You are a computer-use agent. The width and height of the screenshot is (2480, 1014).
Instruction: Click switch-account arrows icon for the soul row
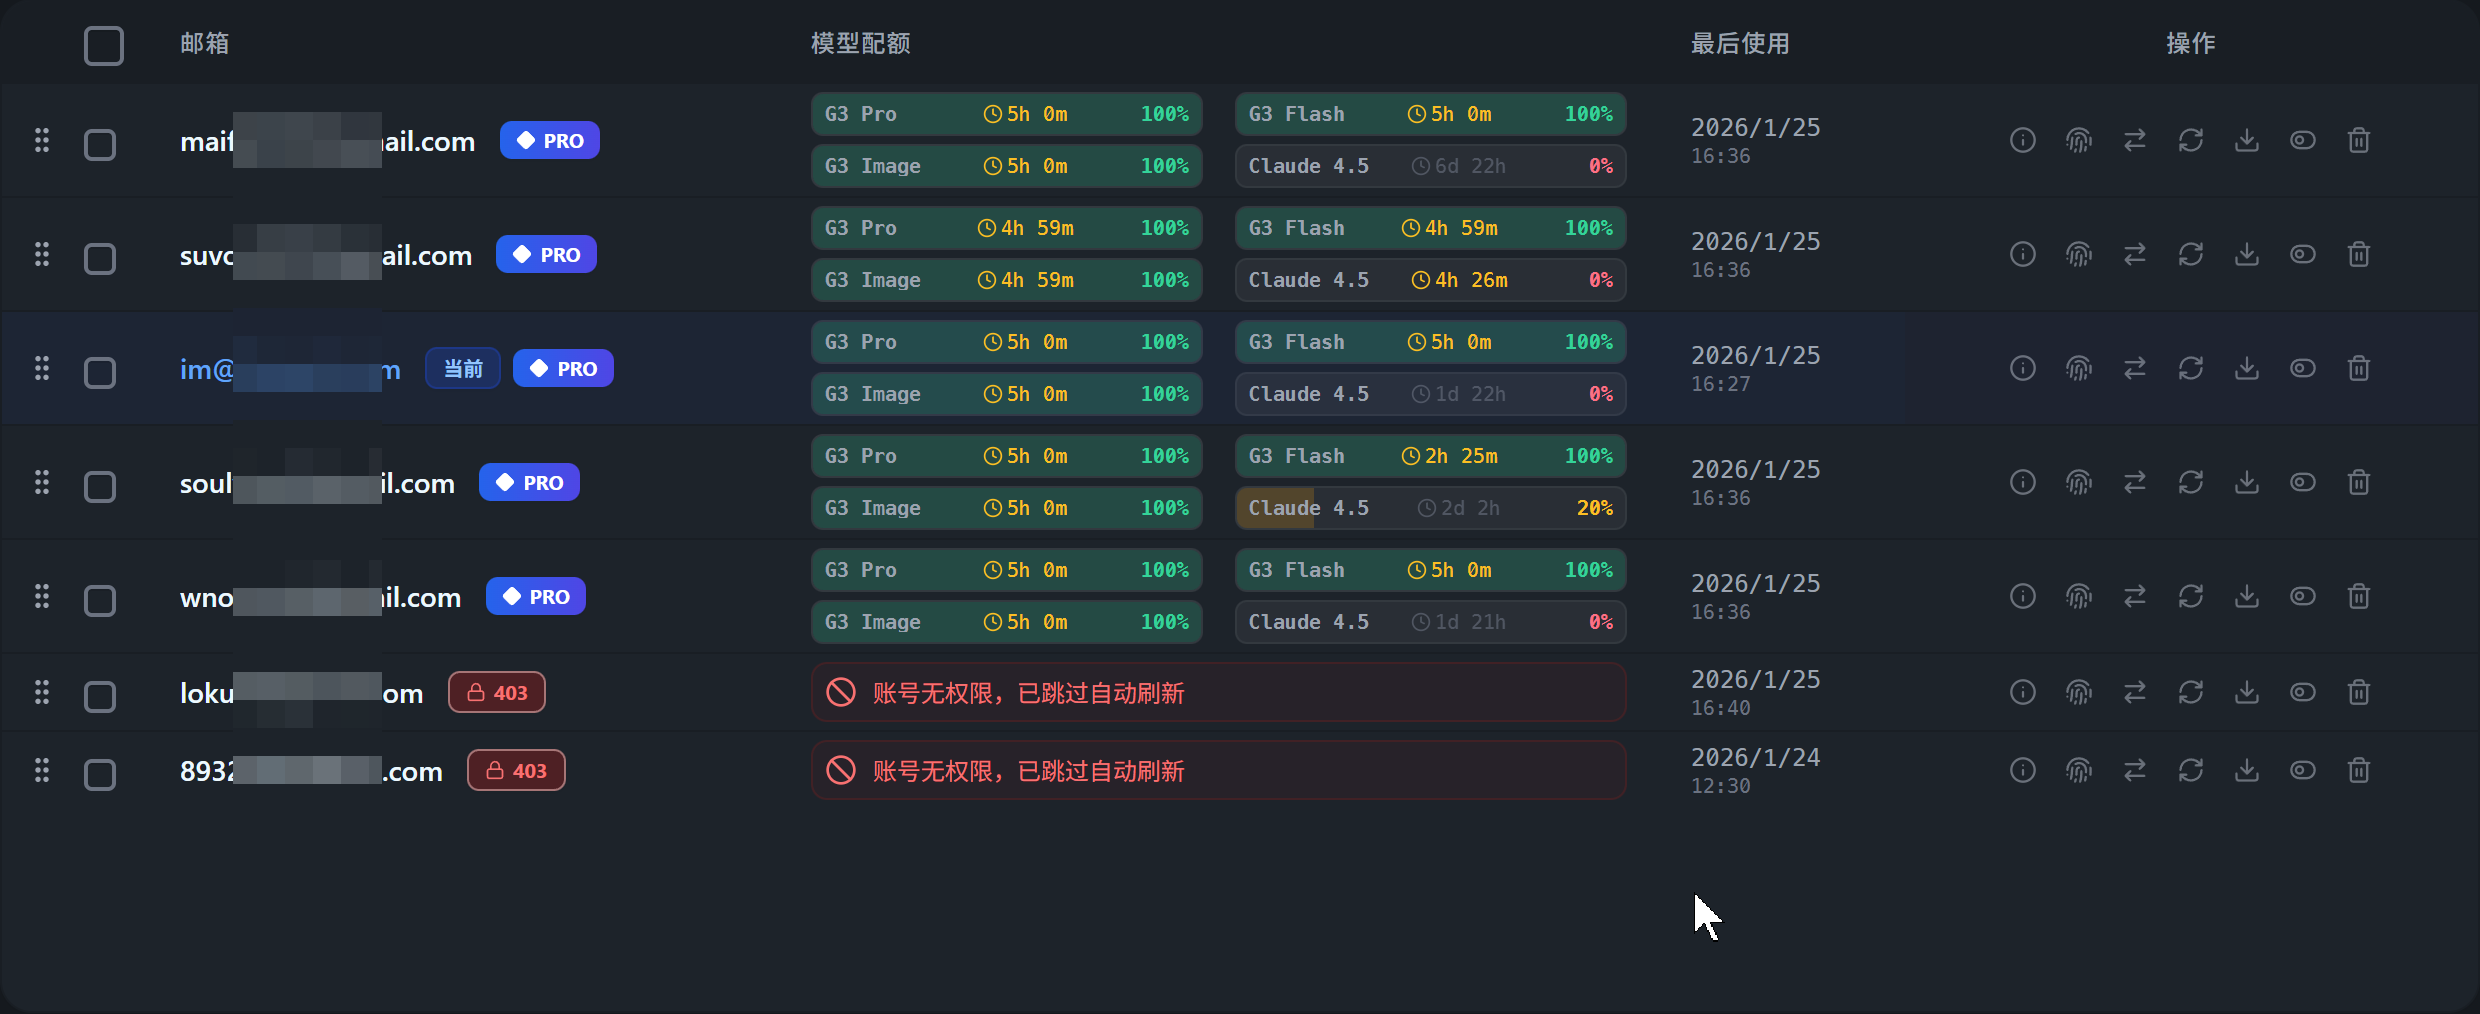[2135, 483]
